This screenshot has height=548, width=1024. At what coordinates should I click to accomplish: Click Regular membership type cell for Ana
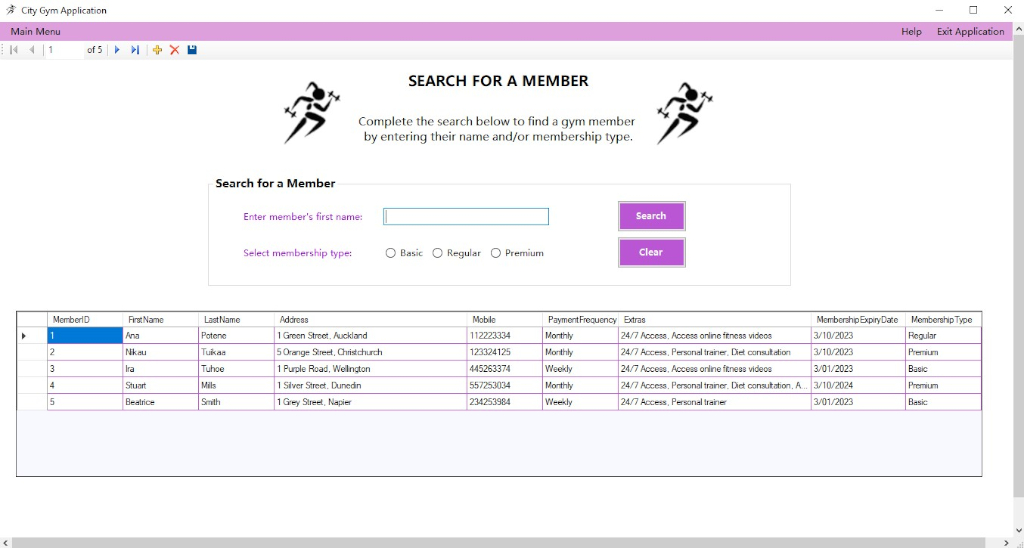(x=943, y=336)
